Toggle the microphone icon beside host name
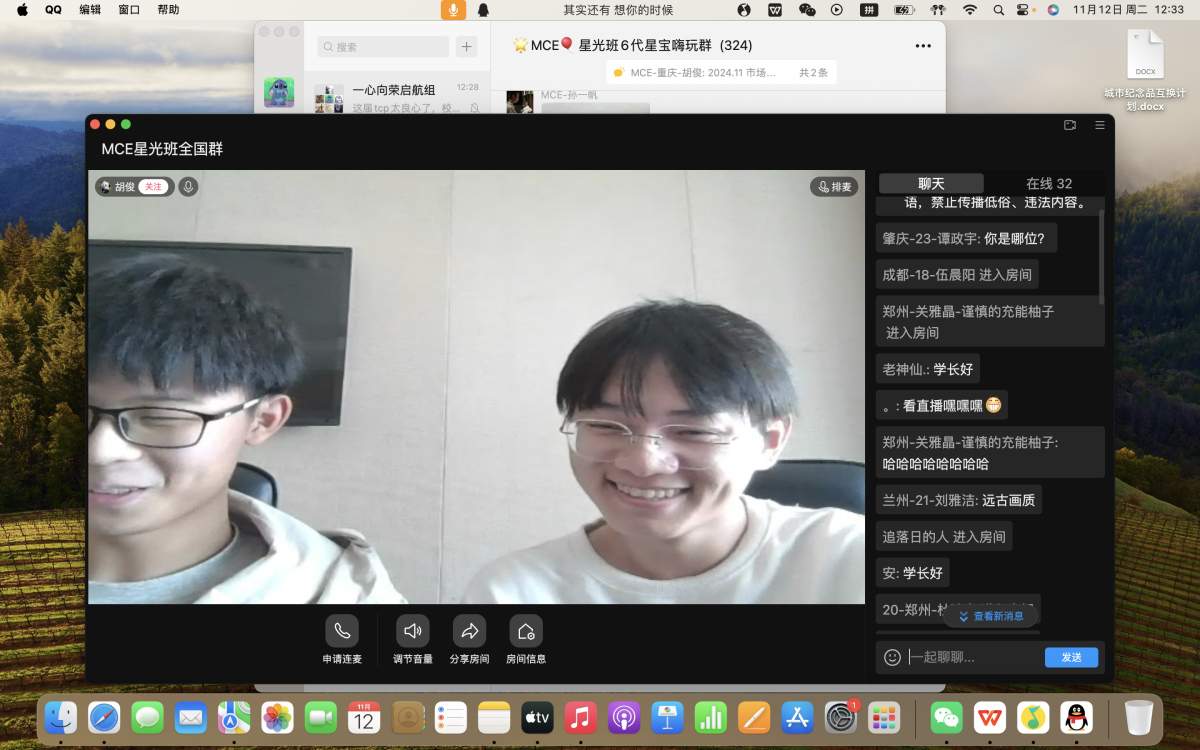Image resolution: width=1200 pixels, height=750 pixels. (x=188, y=187)
